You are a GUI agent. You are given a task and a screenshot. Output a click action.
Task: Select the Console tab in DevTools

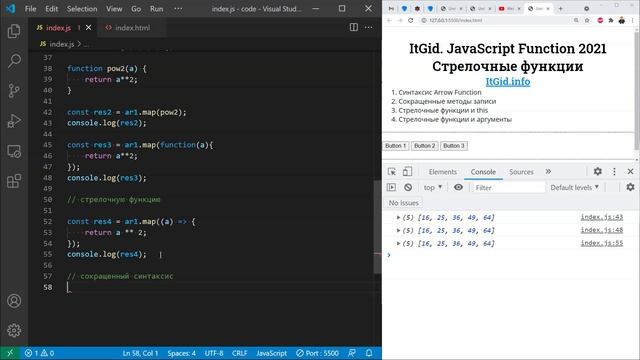point(483,172)
